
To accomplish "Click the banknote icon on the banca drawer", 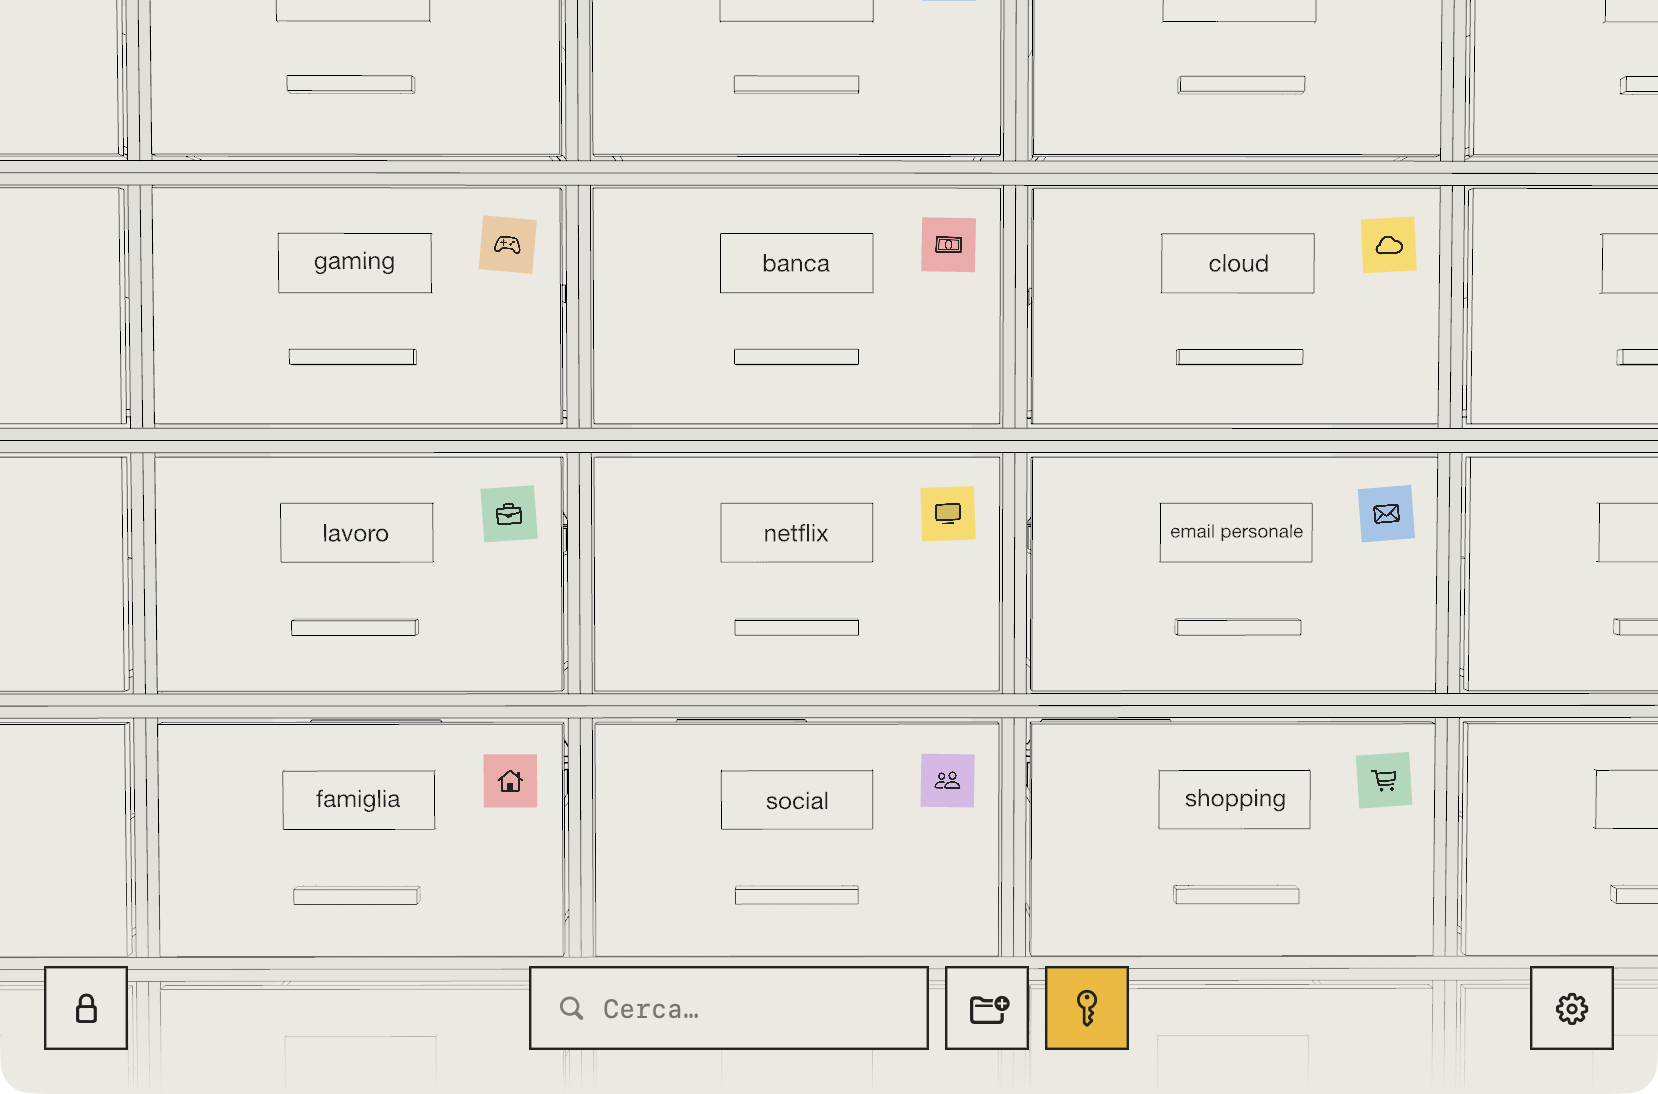I will coord(948,245).
